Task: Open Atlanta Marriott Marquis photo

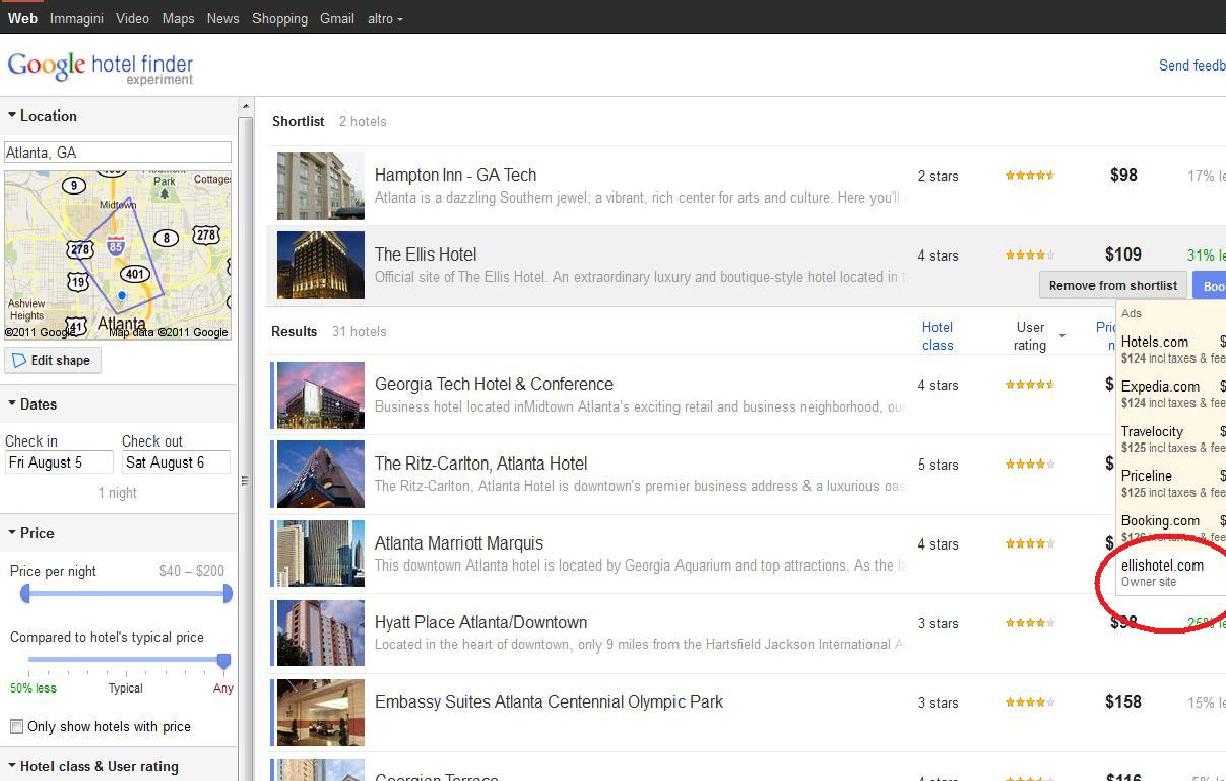Action: pyautogui.click(x=320, y=554)
